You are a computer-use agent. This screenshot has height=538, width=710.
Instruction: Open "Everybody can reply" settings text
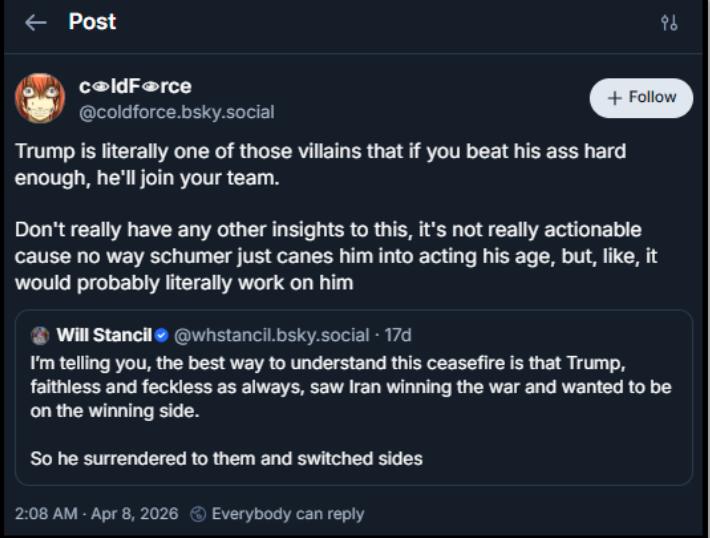(287, 514)
